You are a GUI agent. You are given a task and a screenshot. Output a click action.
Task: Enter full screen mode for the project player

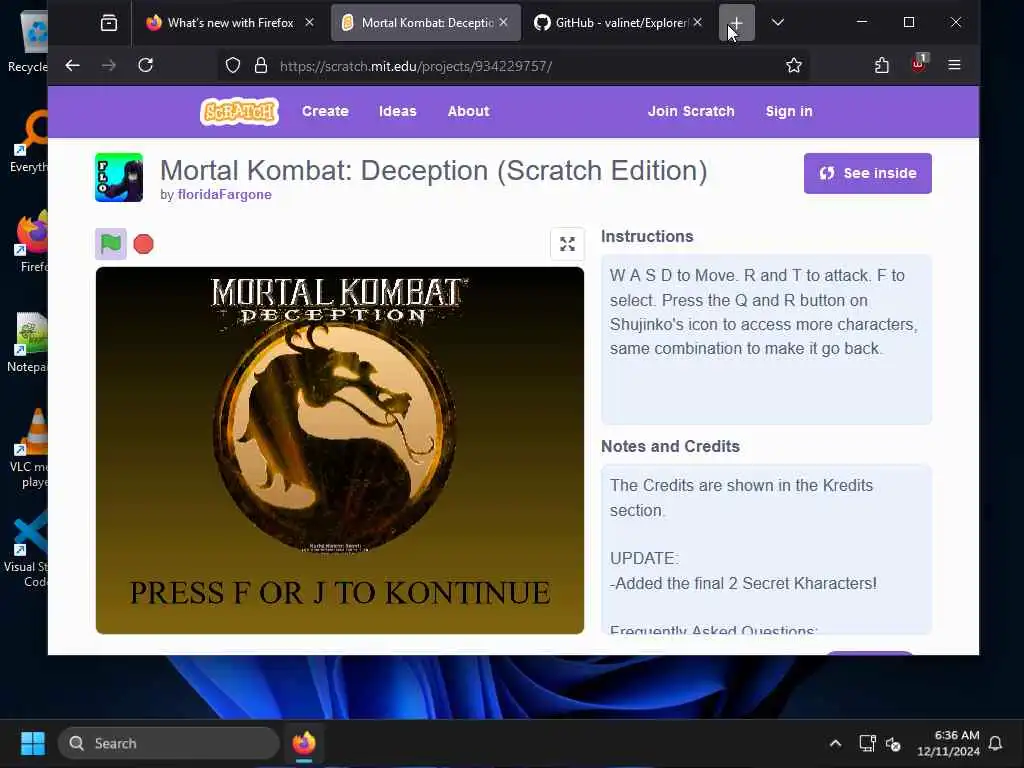(x=567, y=244)
